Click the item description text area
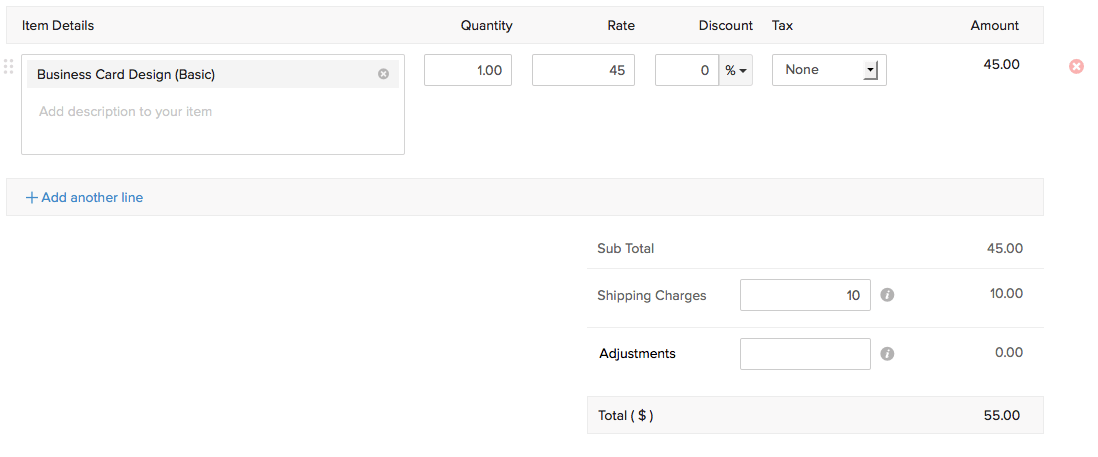 [x=212, y=125]
